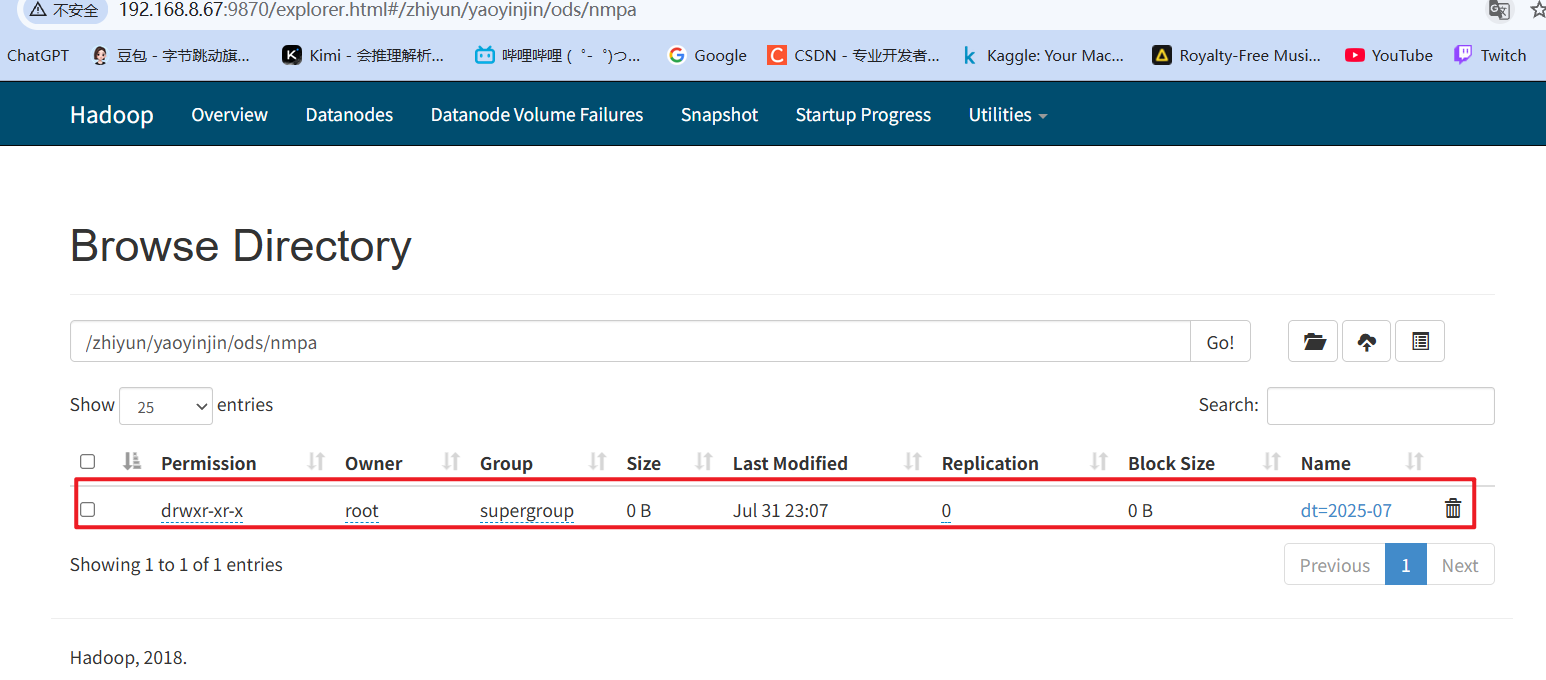Open the YouTube bookmark
1546x680 pixels.
(x=1389, y=55)
